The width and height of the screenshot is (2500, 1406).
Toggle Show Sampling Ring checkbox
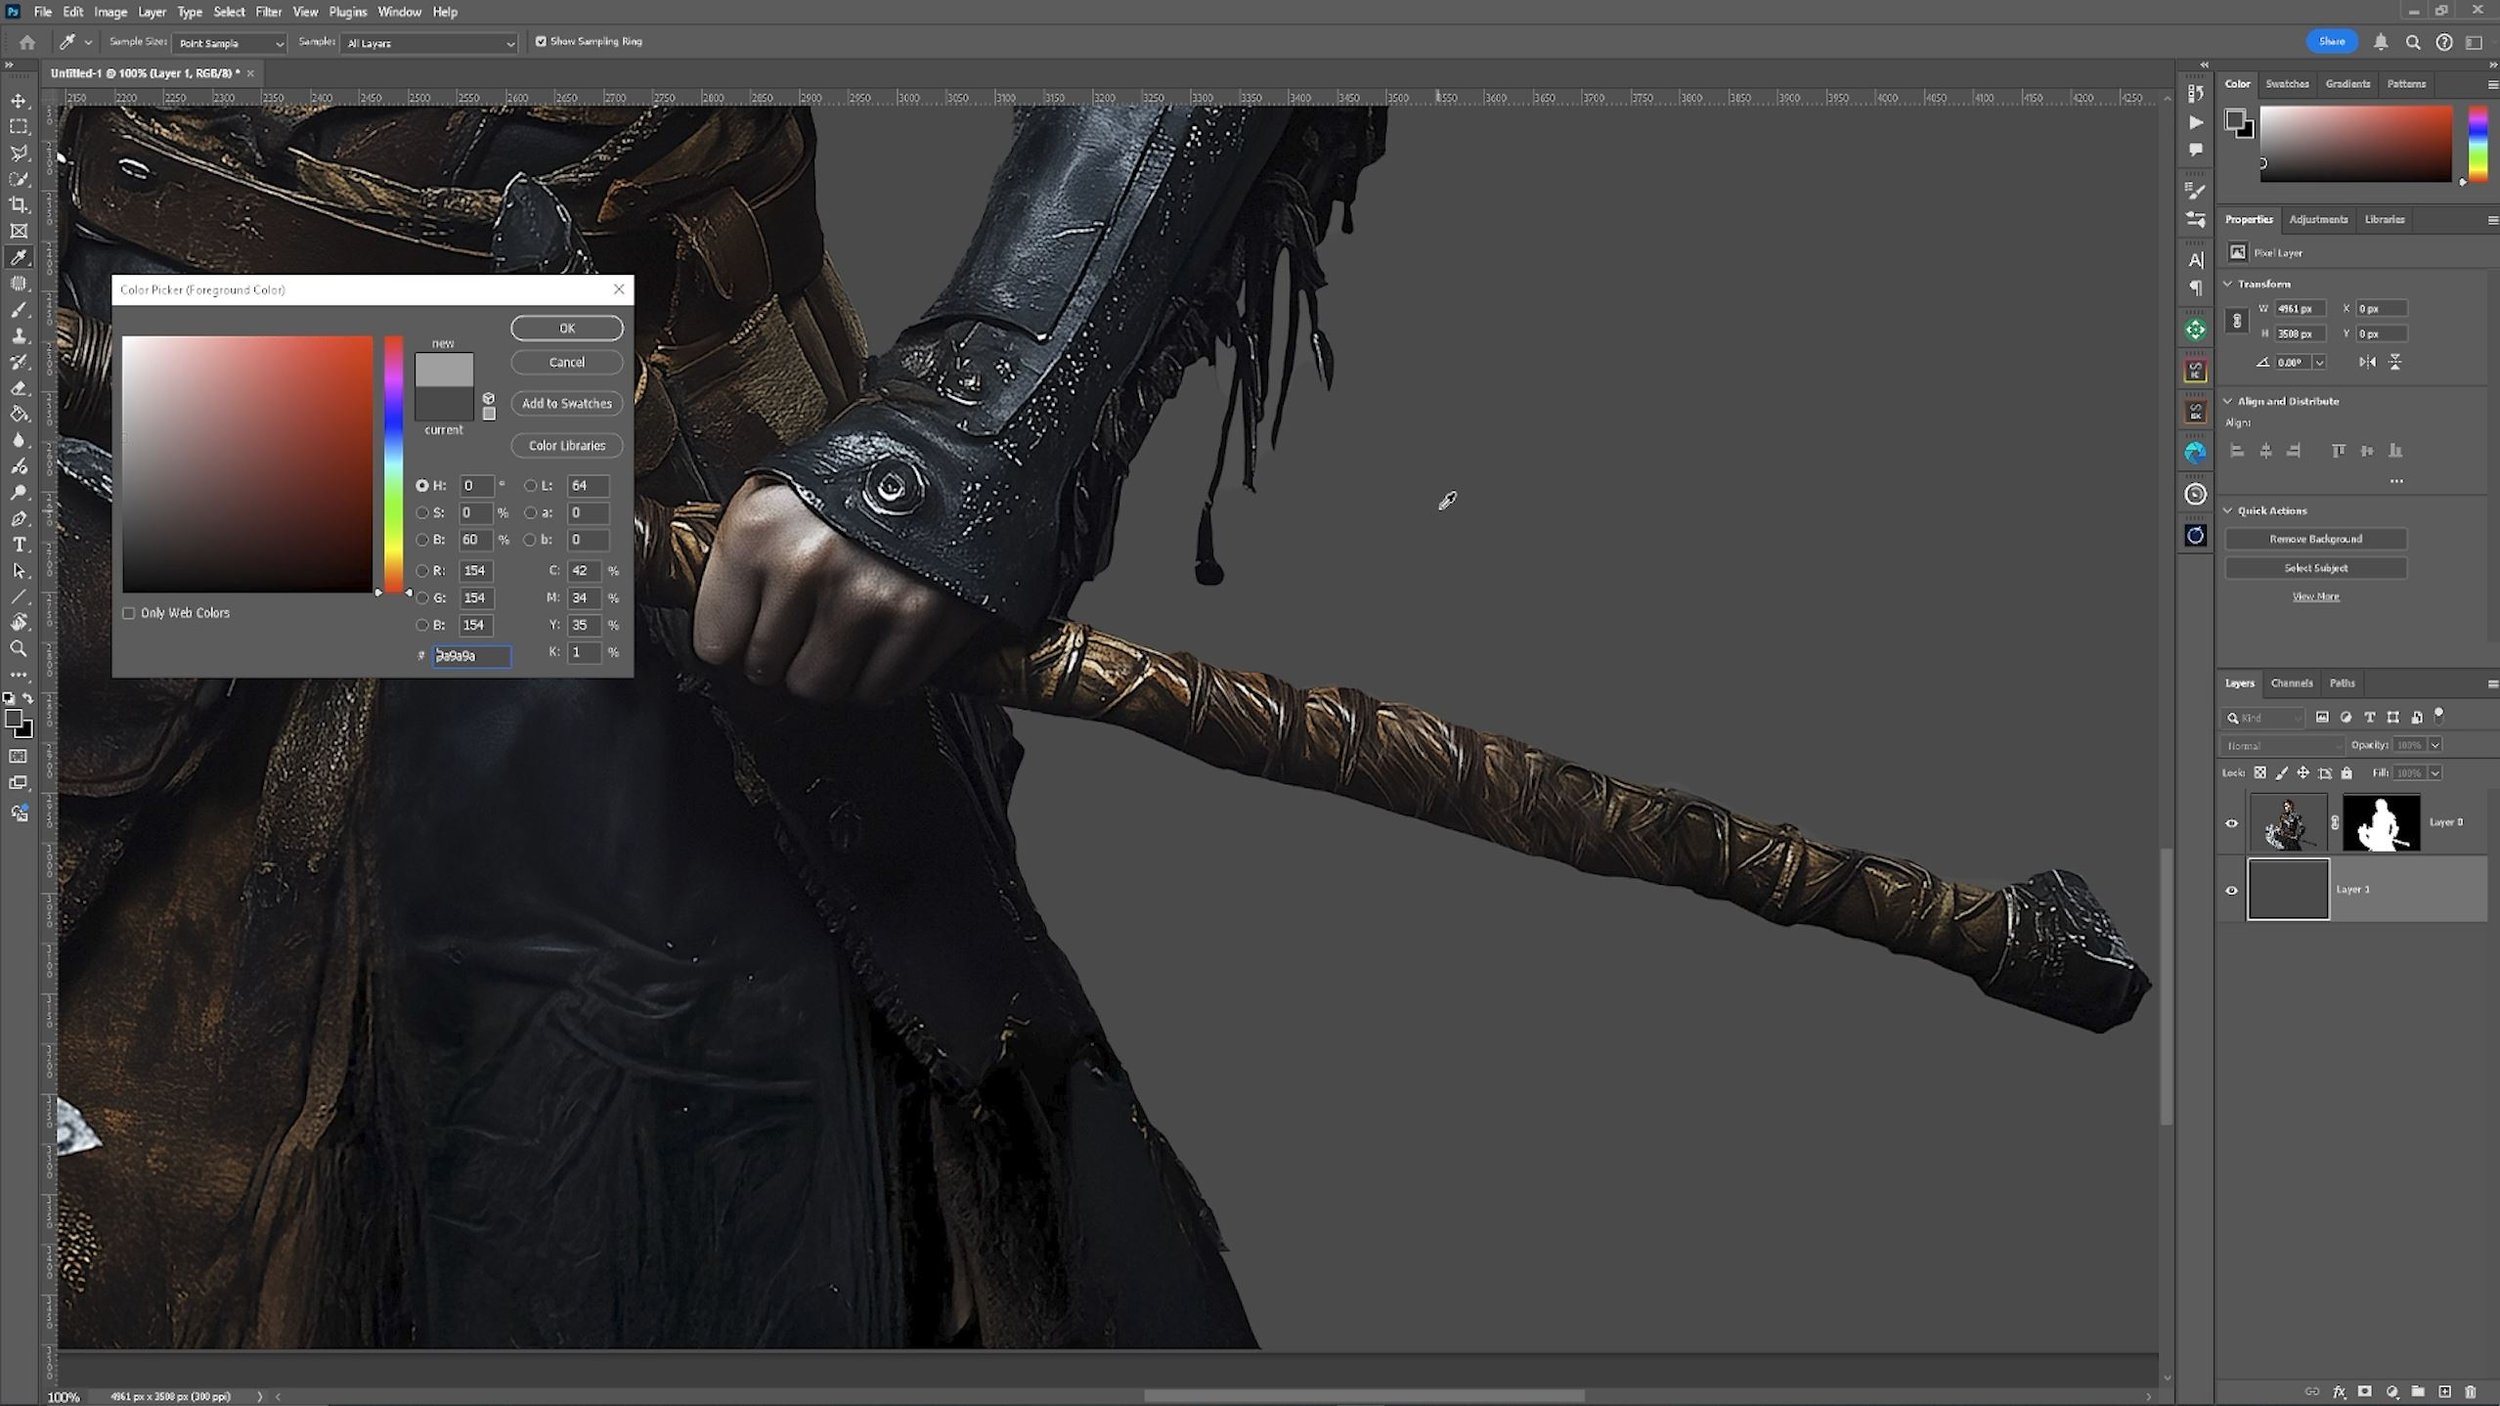click(541, 42)
